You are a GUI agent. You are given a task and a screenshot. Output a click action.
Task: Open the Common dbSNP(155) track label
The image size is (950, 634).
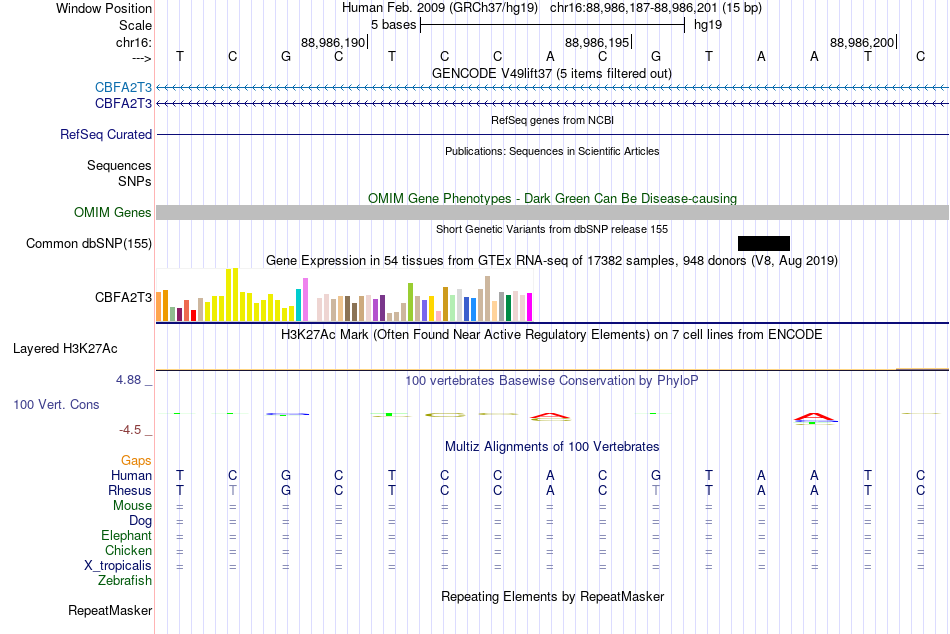[89, 244]
